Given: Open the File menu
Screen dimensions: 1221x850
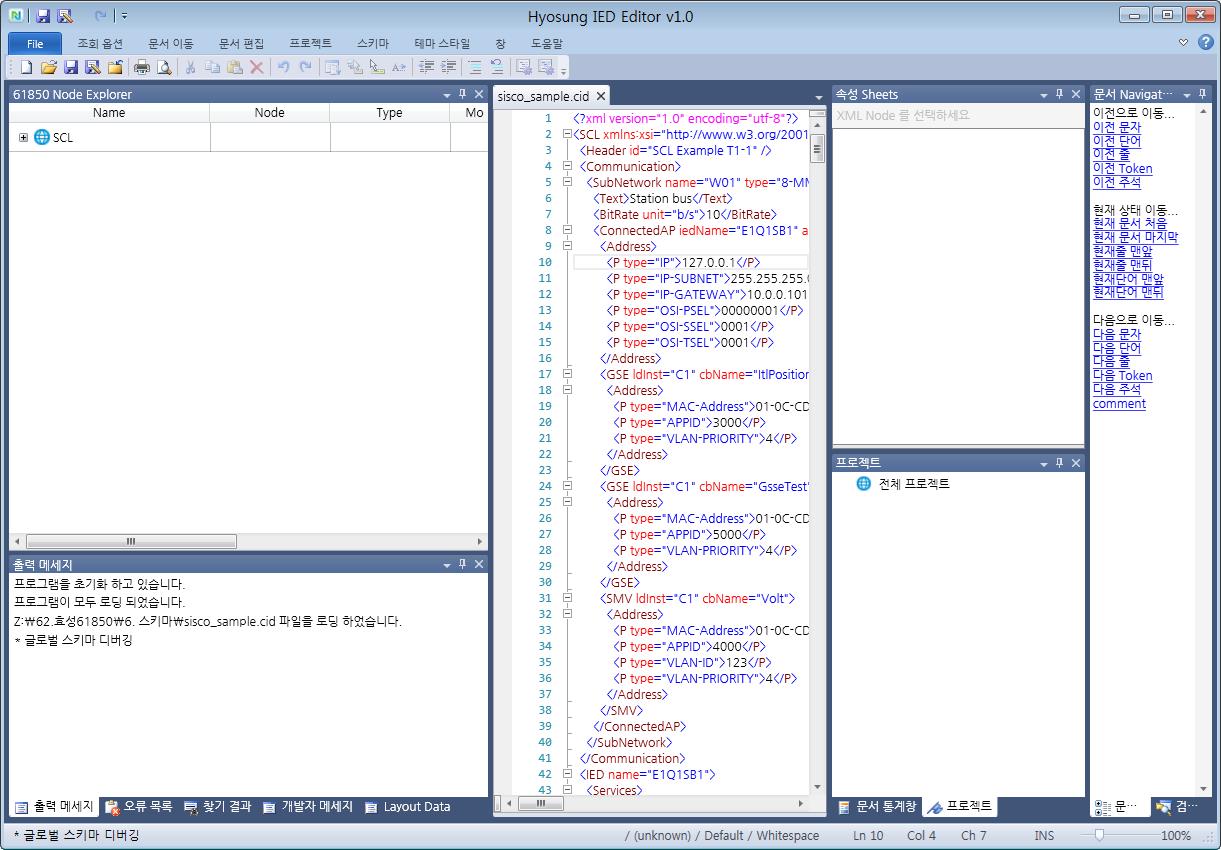Looking at the screenshot, I should pyautogui.click(x=35, y=44).
